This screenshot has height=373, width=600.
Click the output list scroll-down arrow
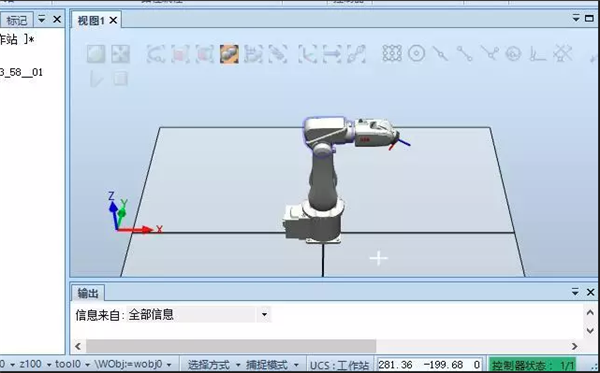(590, 330)
